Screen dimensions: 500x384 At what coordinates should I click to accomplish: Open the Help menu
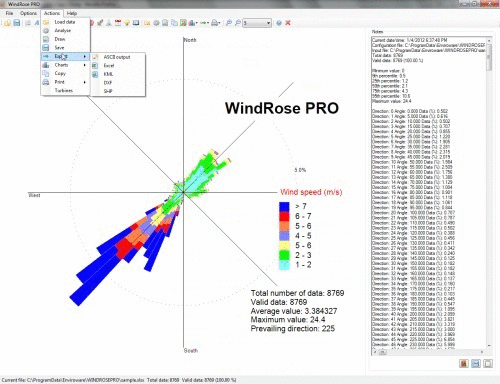coord(72,13)
